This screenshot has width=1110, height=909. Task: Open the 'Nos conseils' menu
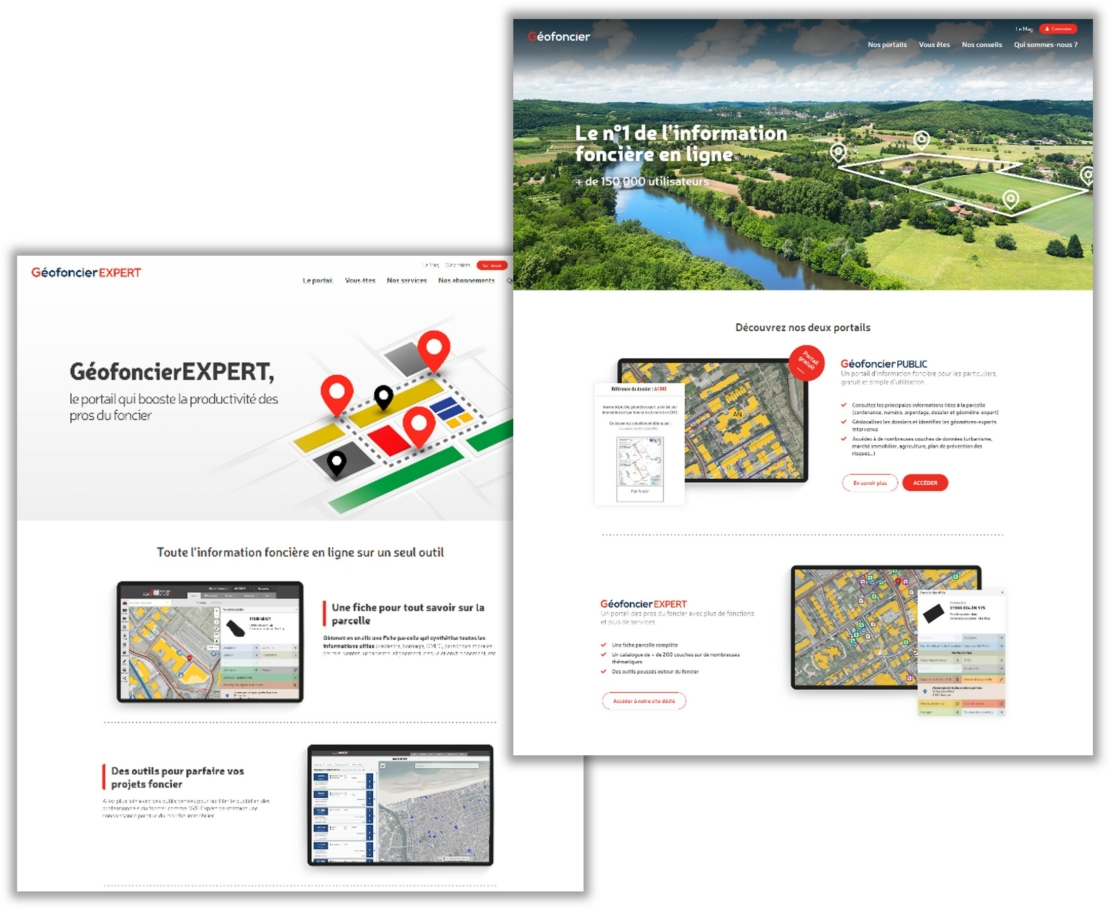point(981,45)
